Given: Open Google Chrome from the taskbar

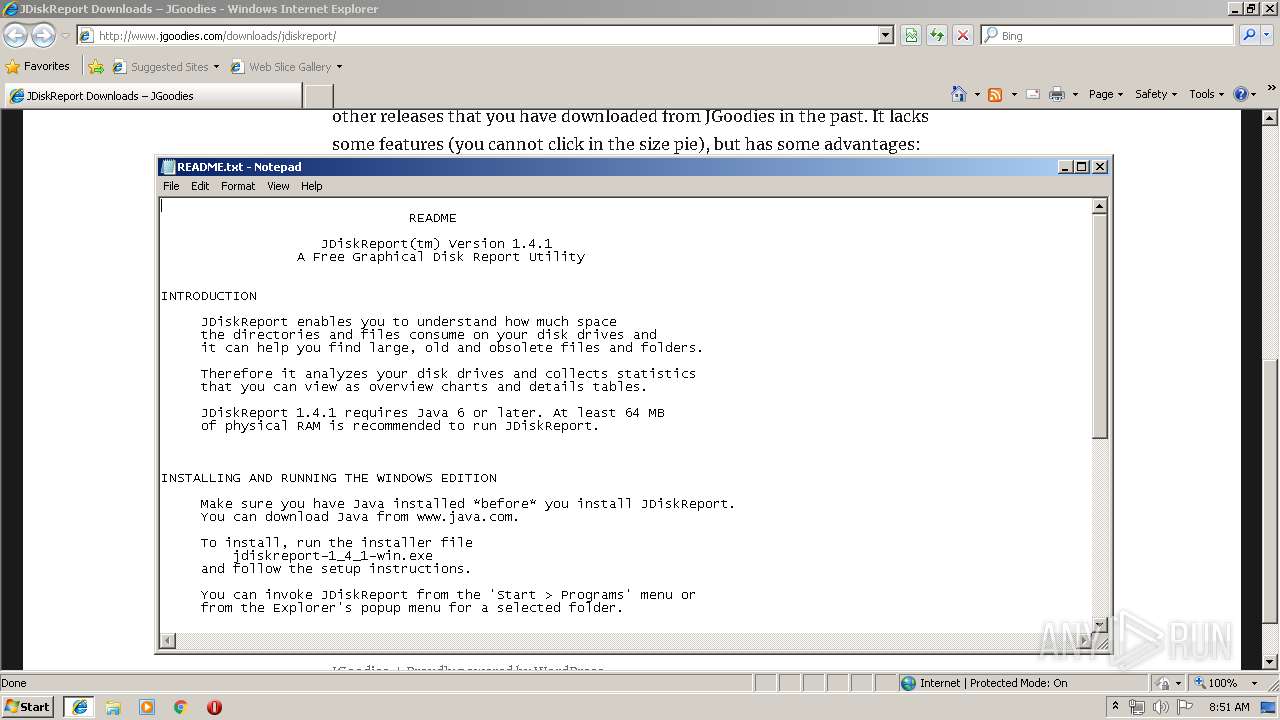Looking at the screenshot, I should tap(181, 707).
